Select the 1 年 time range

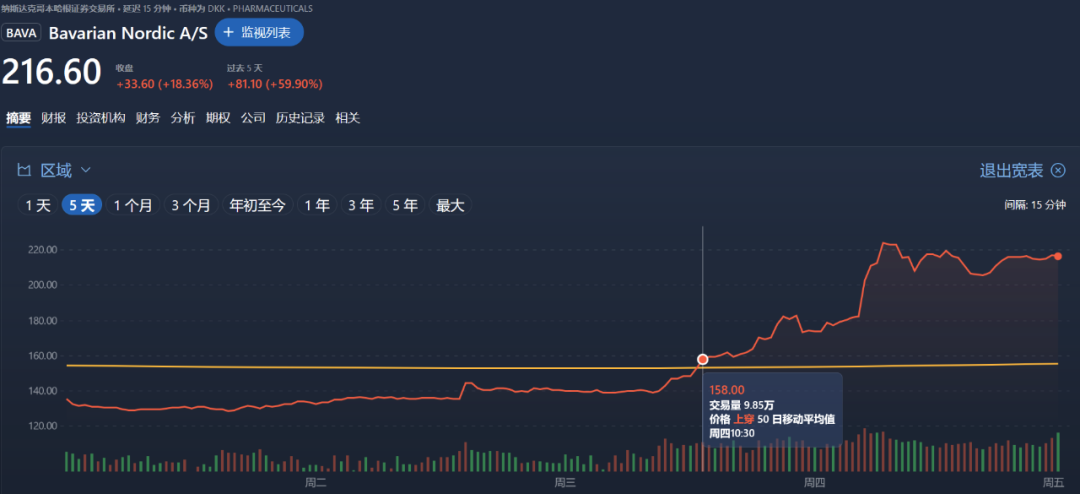coord(317,205)
